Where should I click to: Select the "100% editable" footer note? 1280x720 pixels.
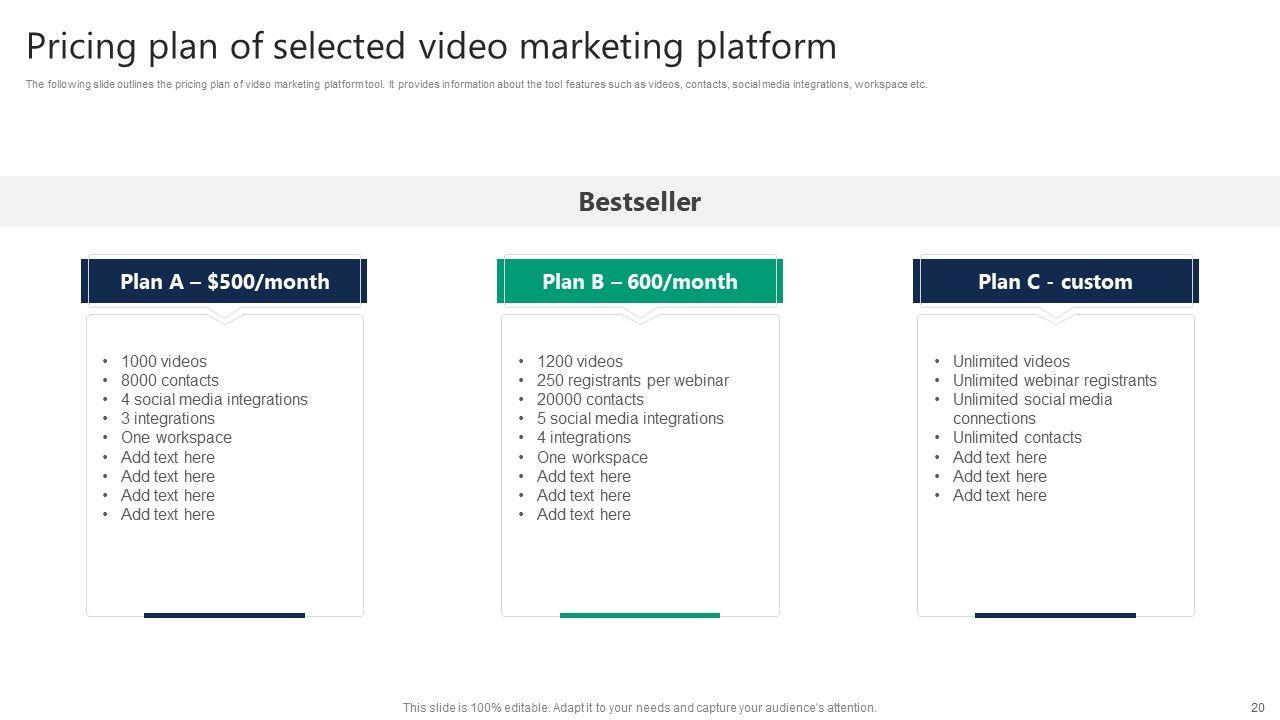(639, 707)
